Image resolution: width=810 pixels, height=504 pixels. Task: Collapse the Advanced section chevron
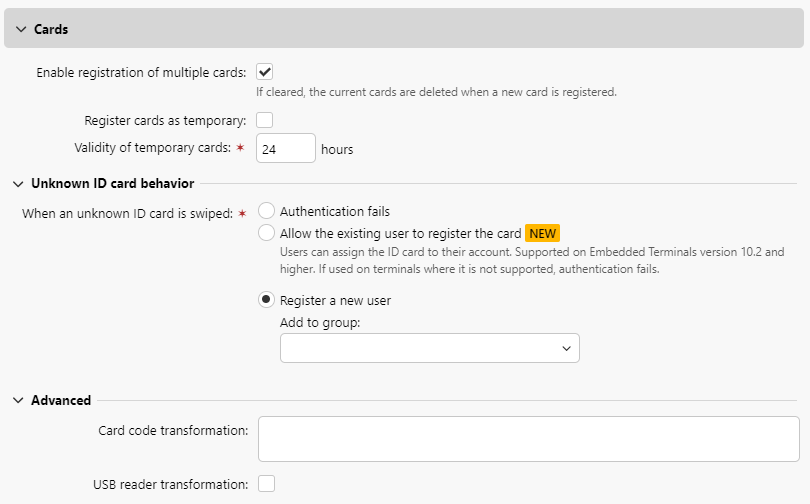tap(18, 400)
